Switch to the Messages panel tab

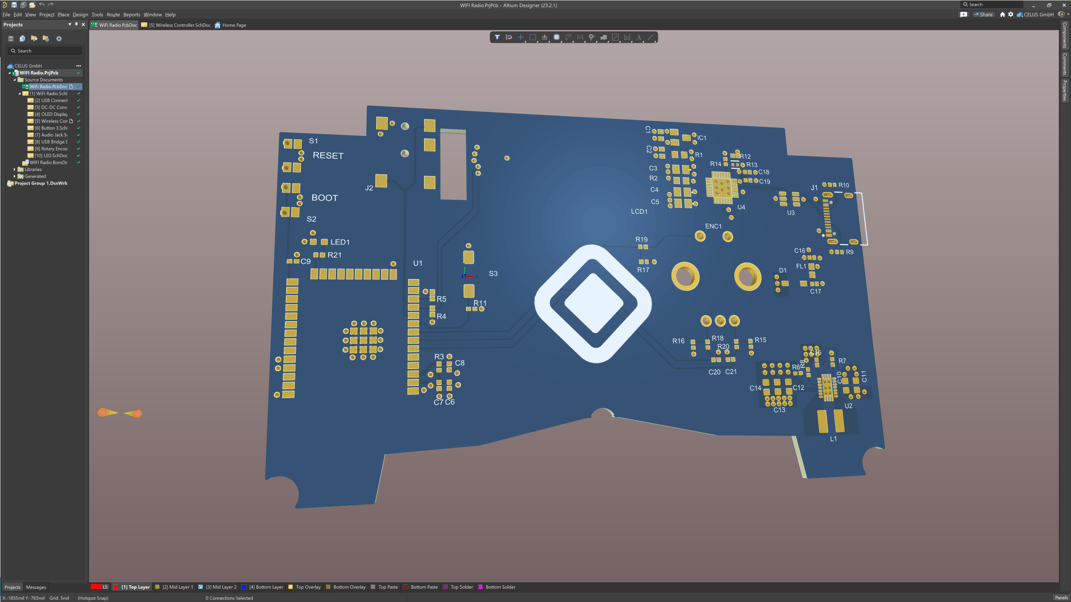point(36,587)
